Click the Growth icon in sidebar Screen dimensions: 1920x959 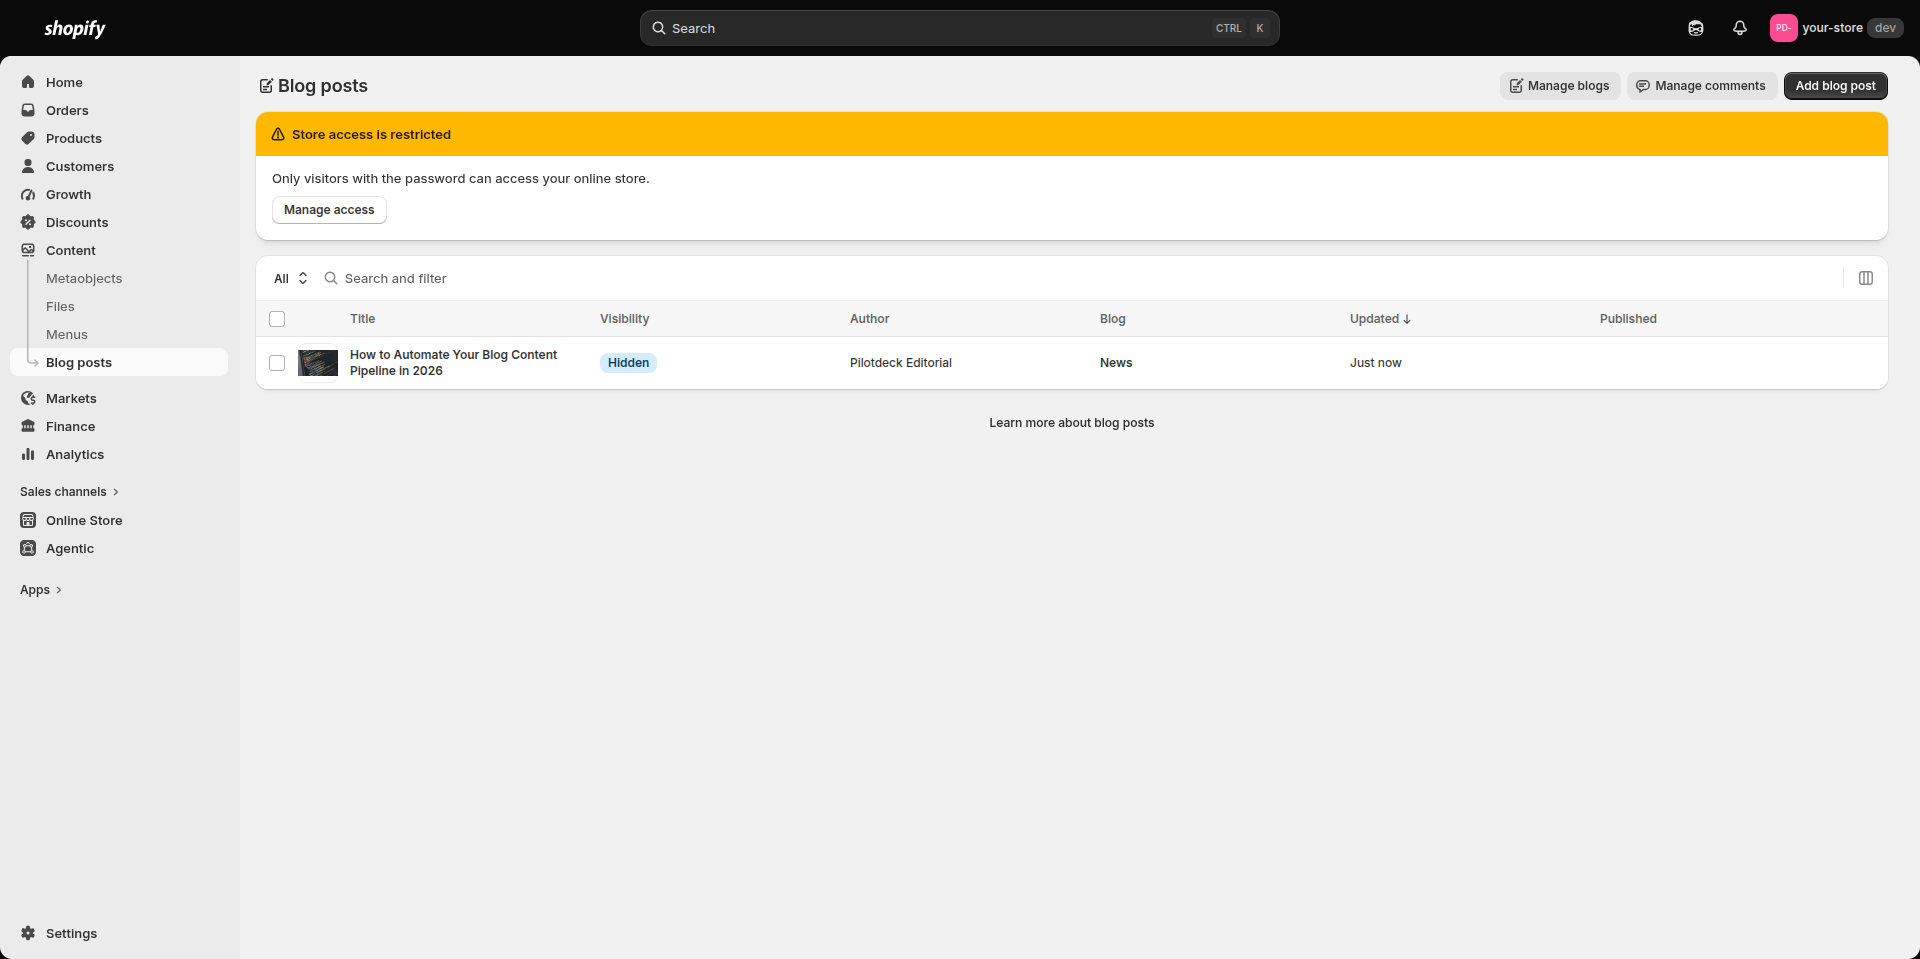click(x=28, y=194)
